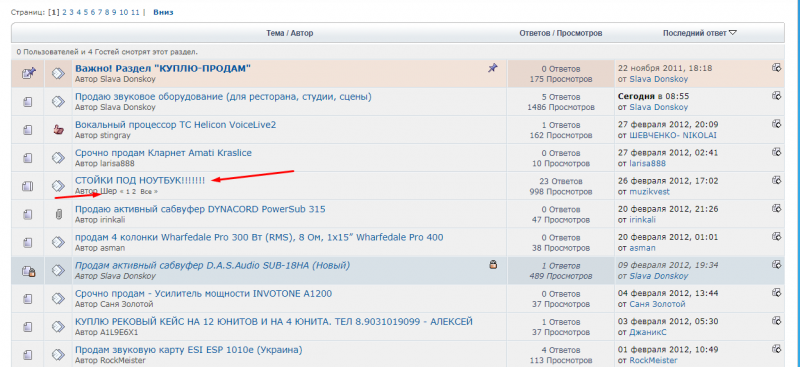Open profile of muzikvest in last reply
This screenshot has width=800, height=367.
pyautogui.click(x=649, y=192)
